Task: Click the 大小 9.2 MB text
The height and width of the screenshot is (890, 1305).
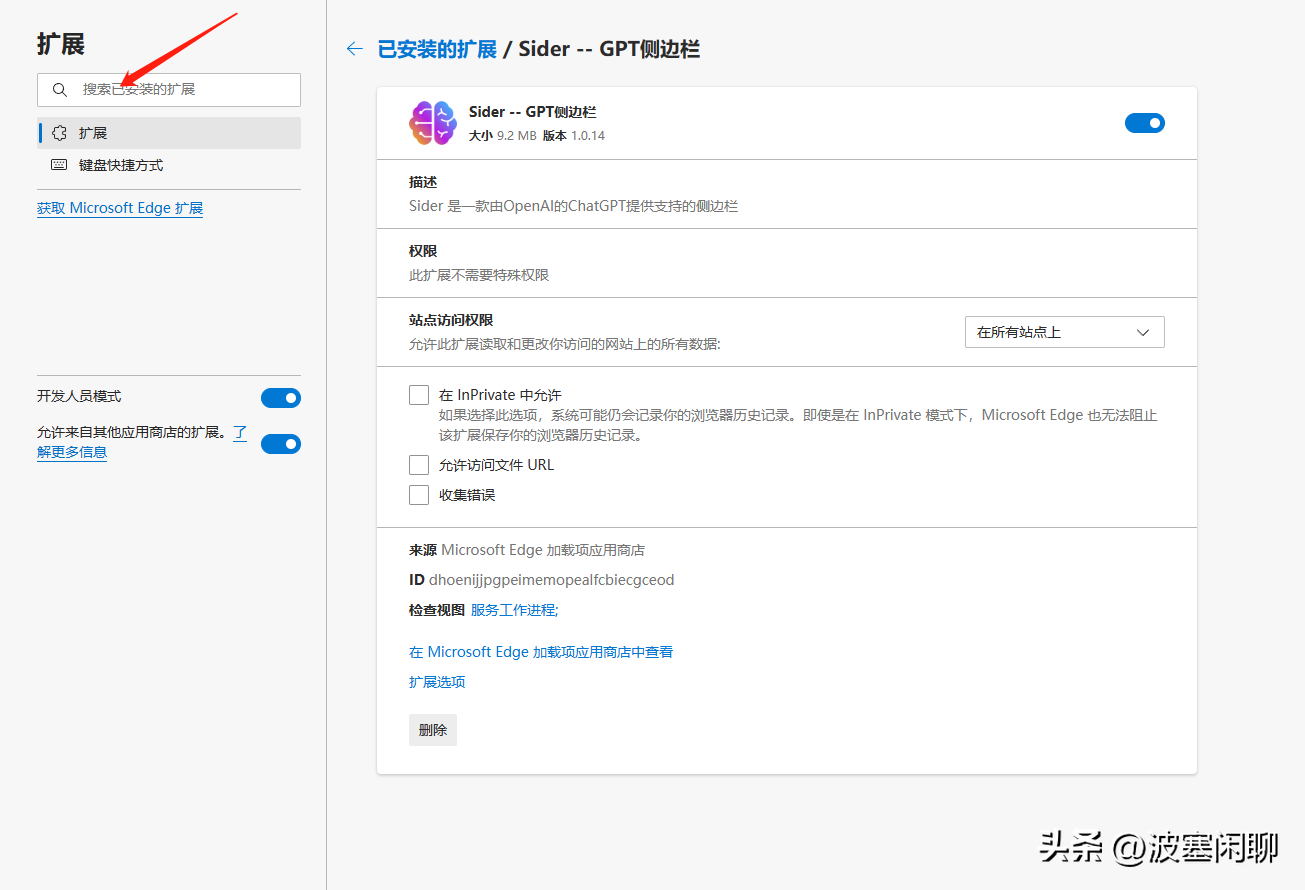Action: [x=503, y=135]
